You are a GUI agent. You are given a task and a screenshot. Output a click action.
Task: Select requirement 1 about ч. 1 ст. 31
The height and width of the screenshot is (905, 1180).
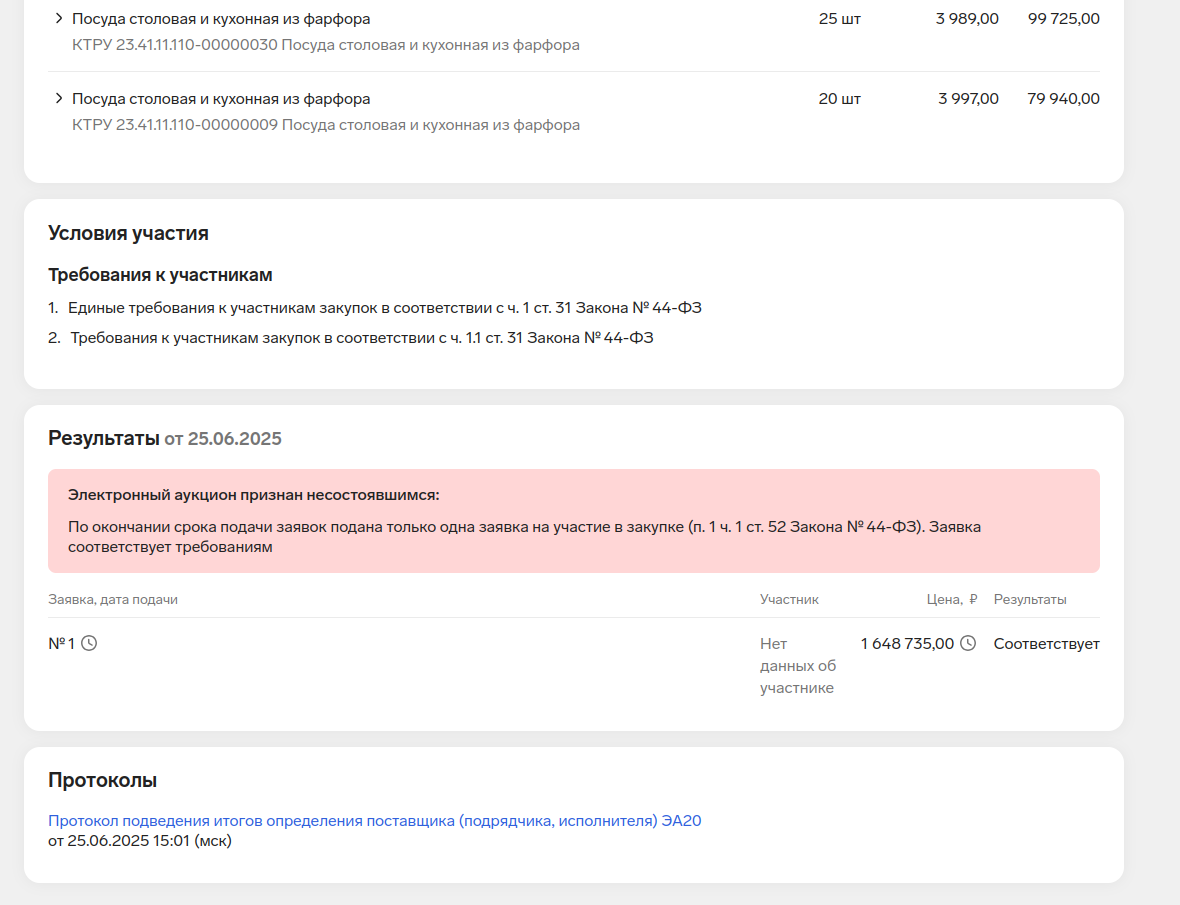click(x=375, y=308)
